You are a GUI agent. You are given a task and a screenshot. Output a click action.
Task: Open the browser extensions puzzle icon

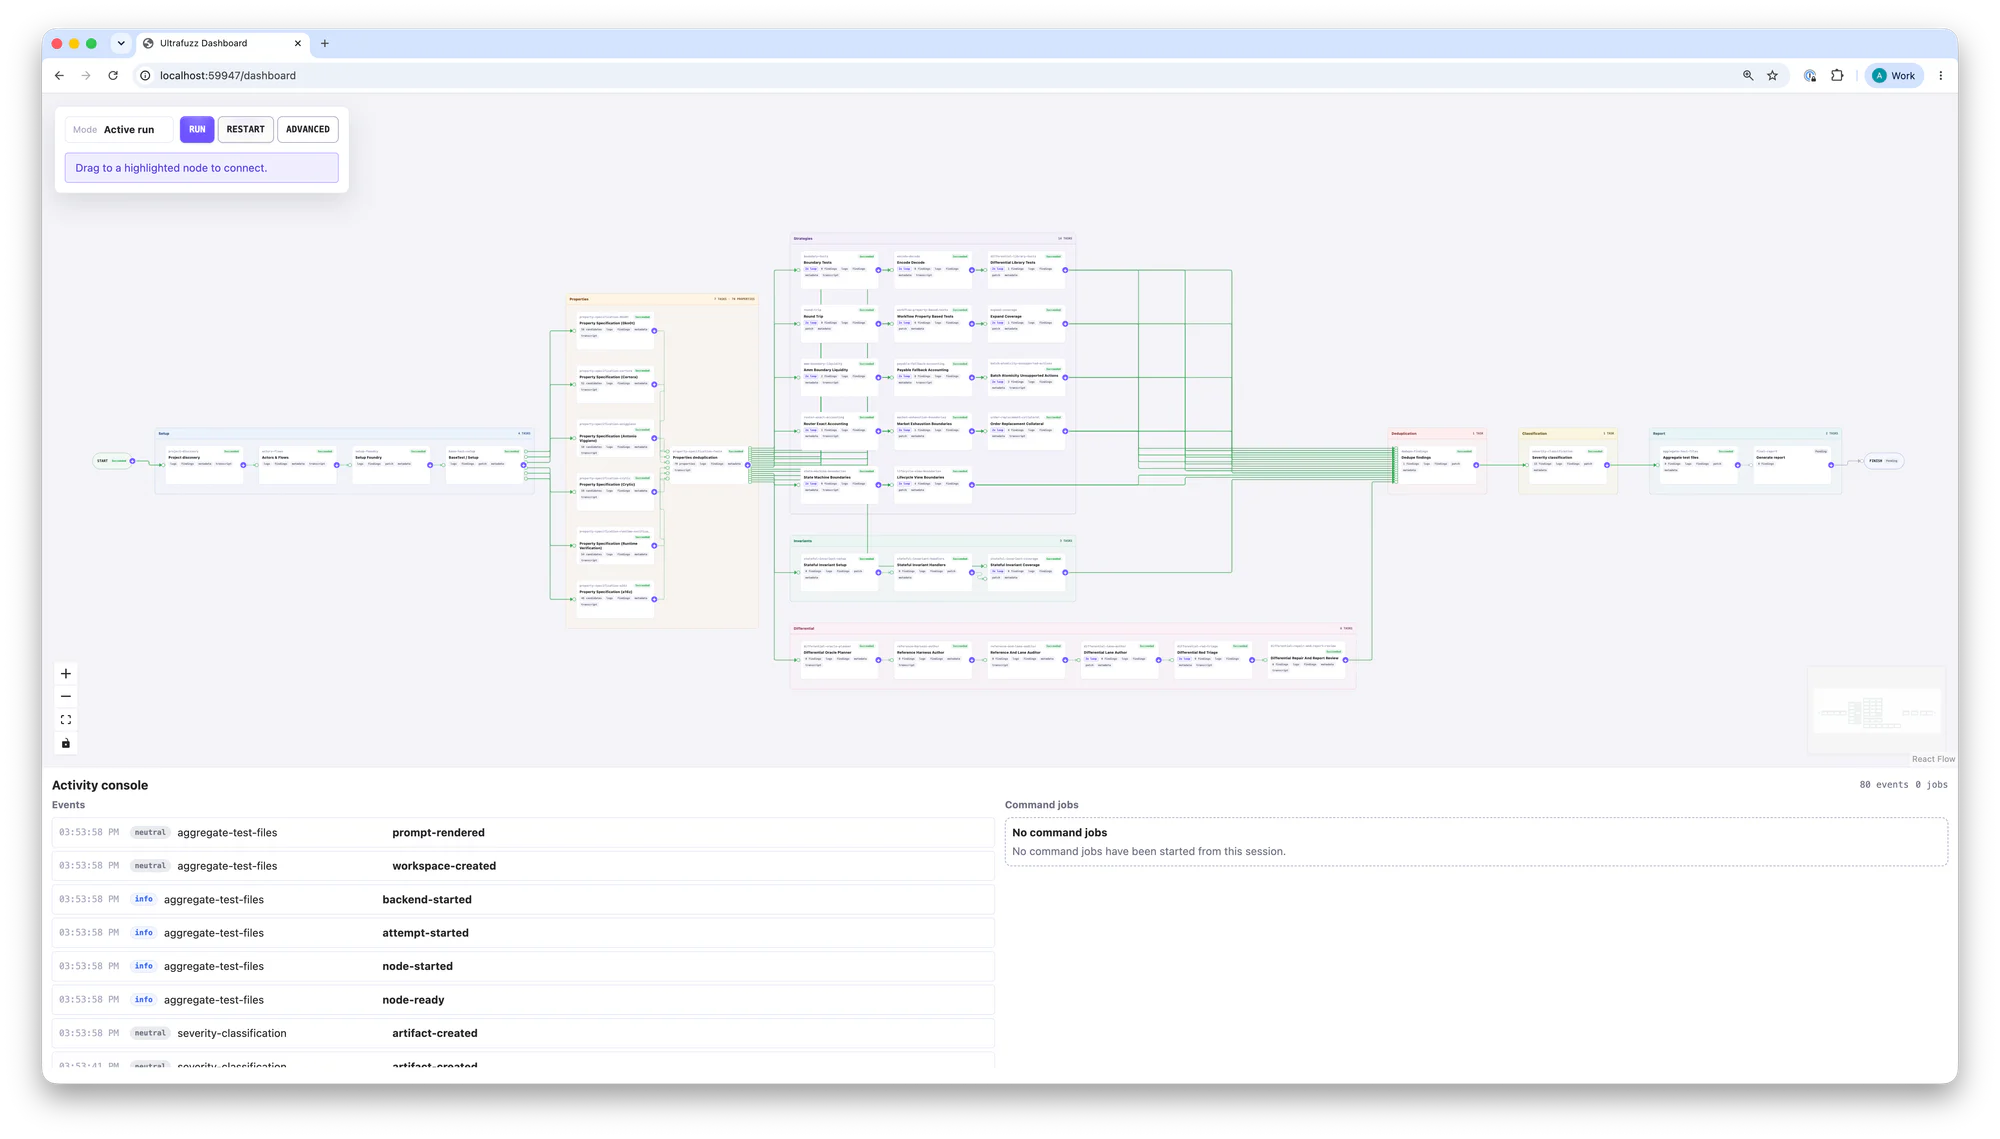1837,76
